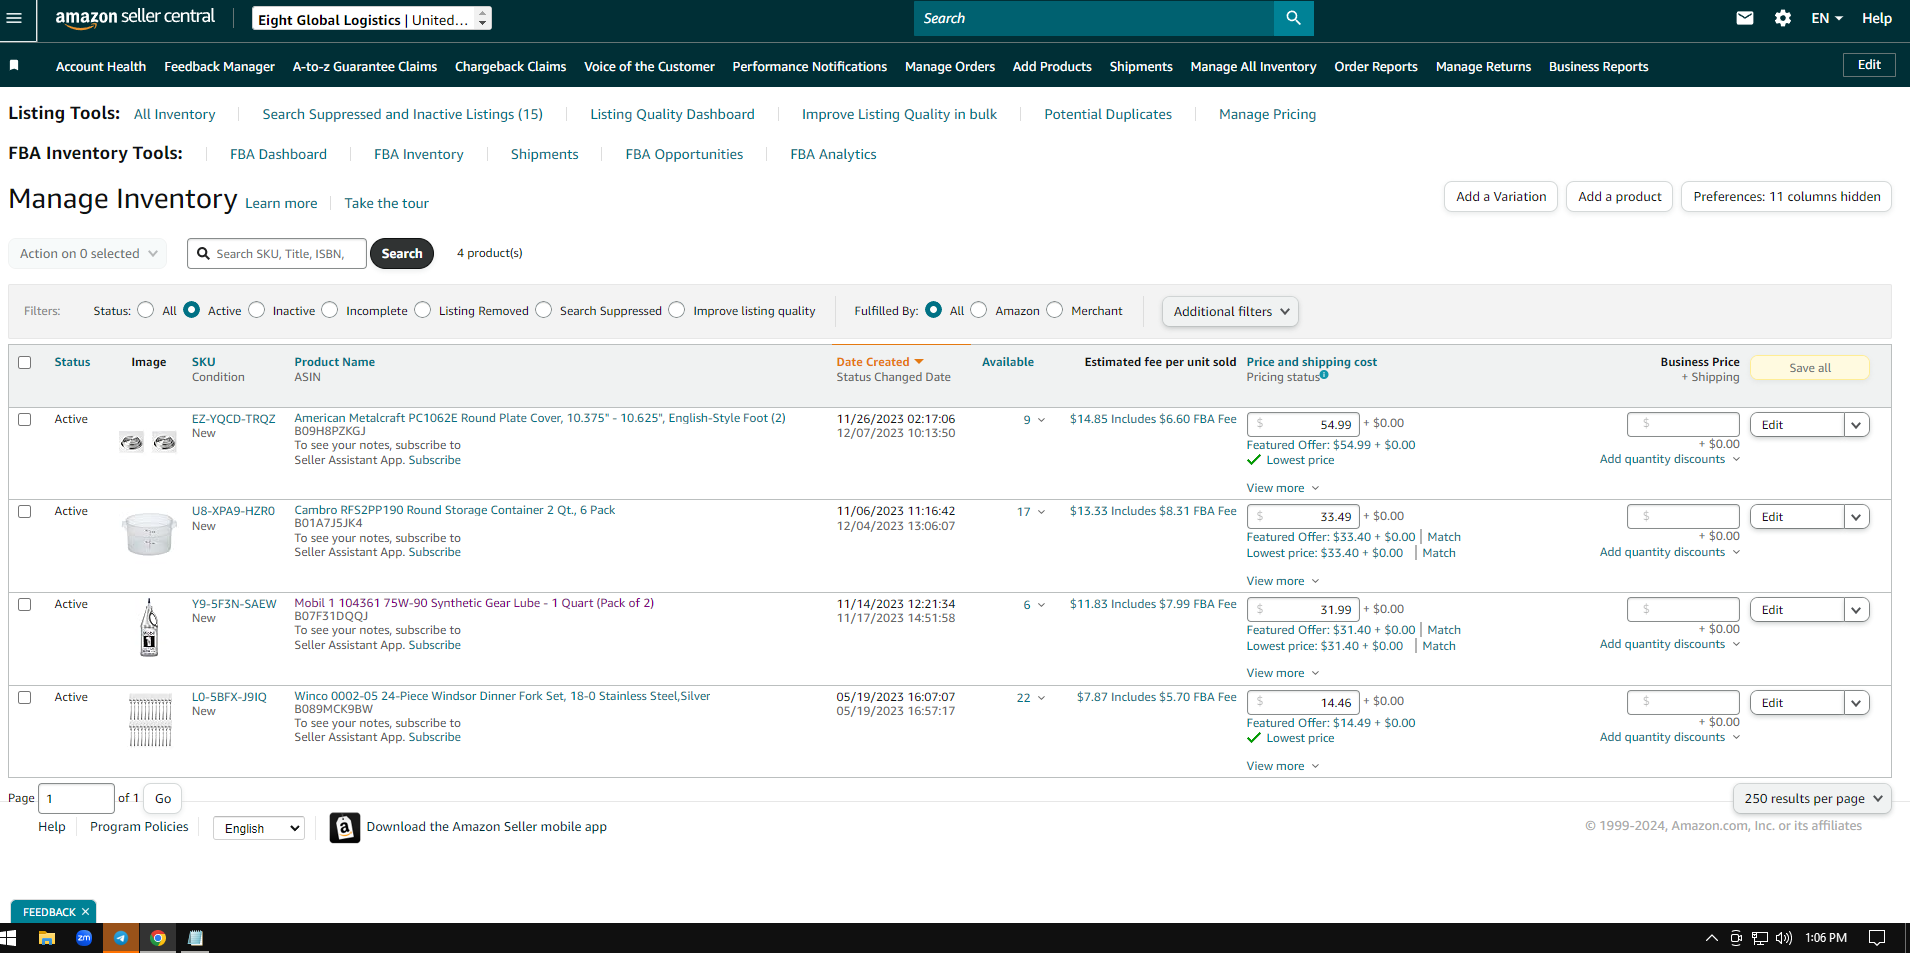
Task: Open the English footer language select
Action: pyautogui.click(x=259, y=828)
